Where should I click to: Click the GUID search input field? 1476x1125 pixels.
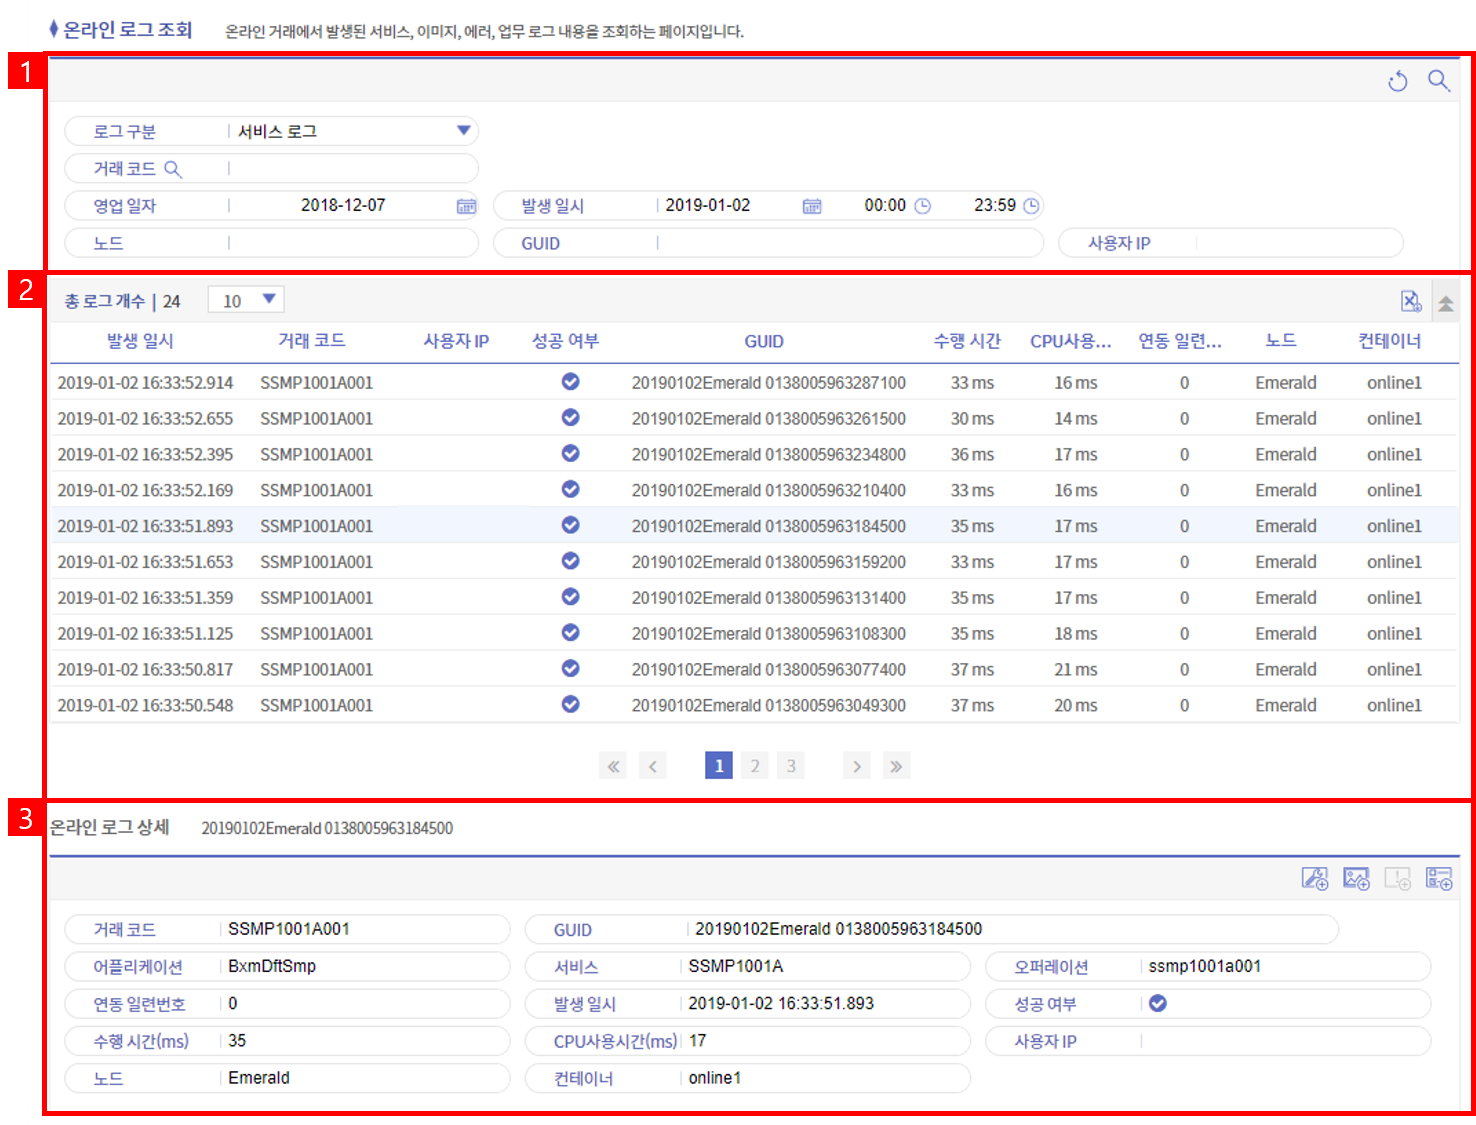tap(848, 243)
